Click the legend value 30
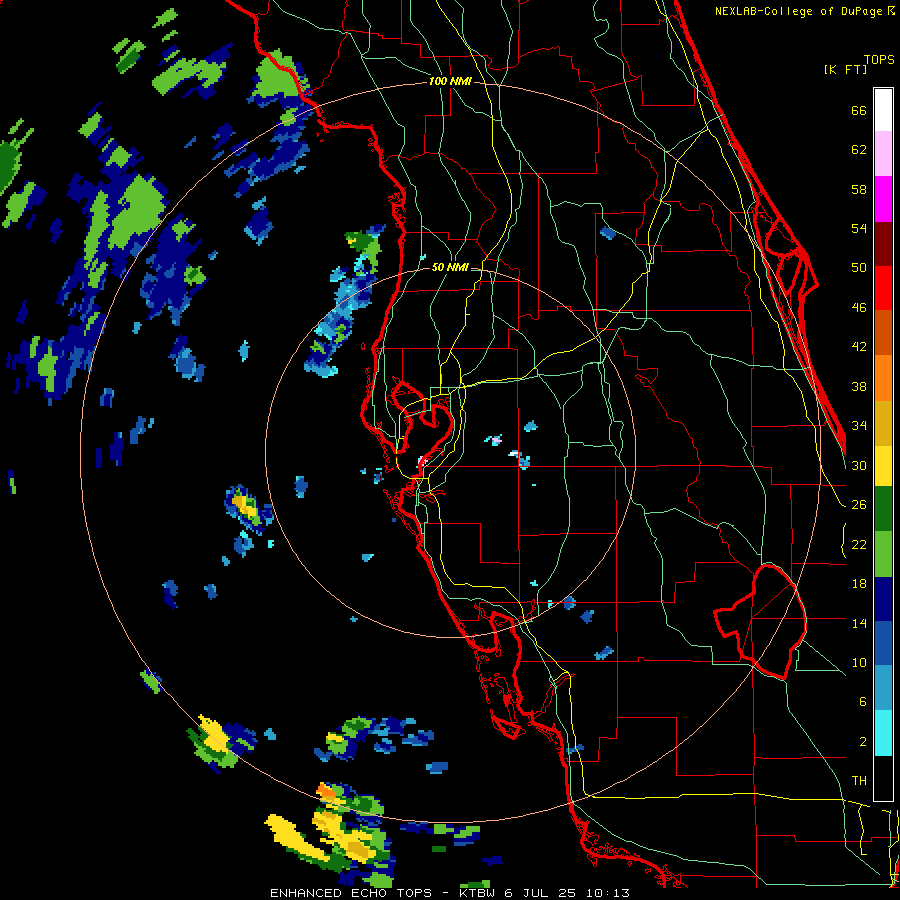The height and width of the screenshot is (900, 900). 859,465
